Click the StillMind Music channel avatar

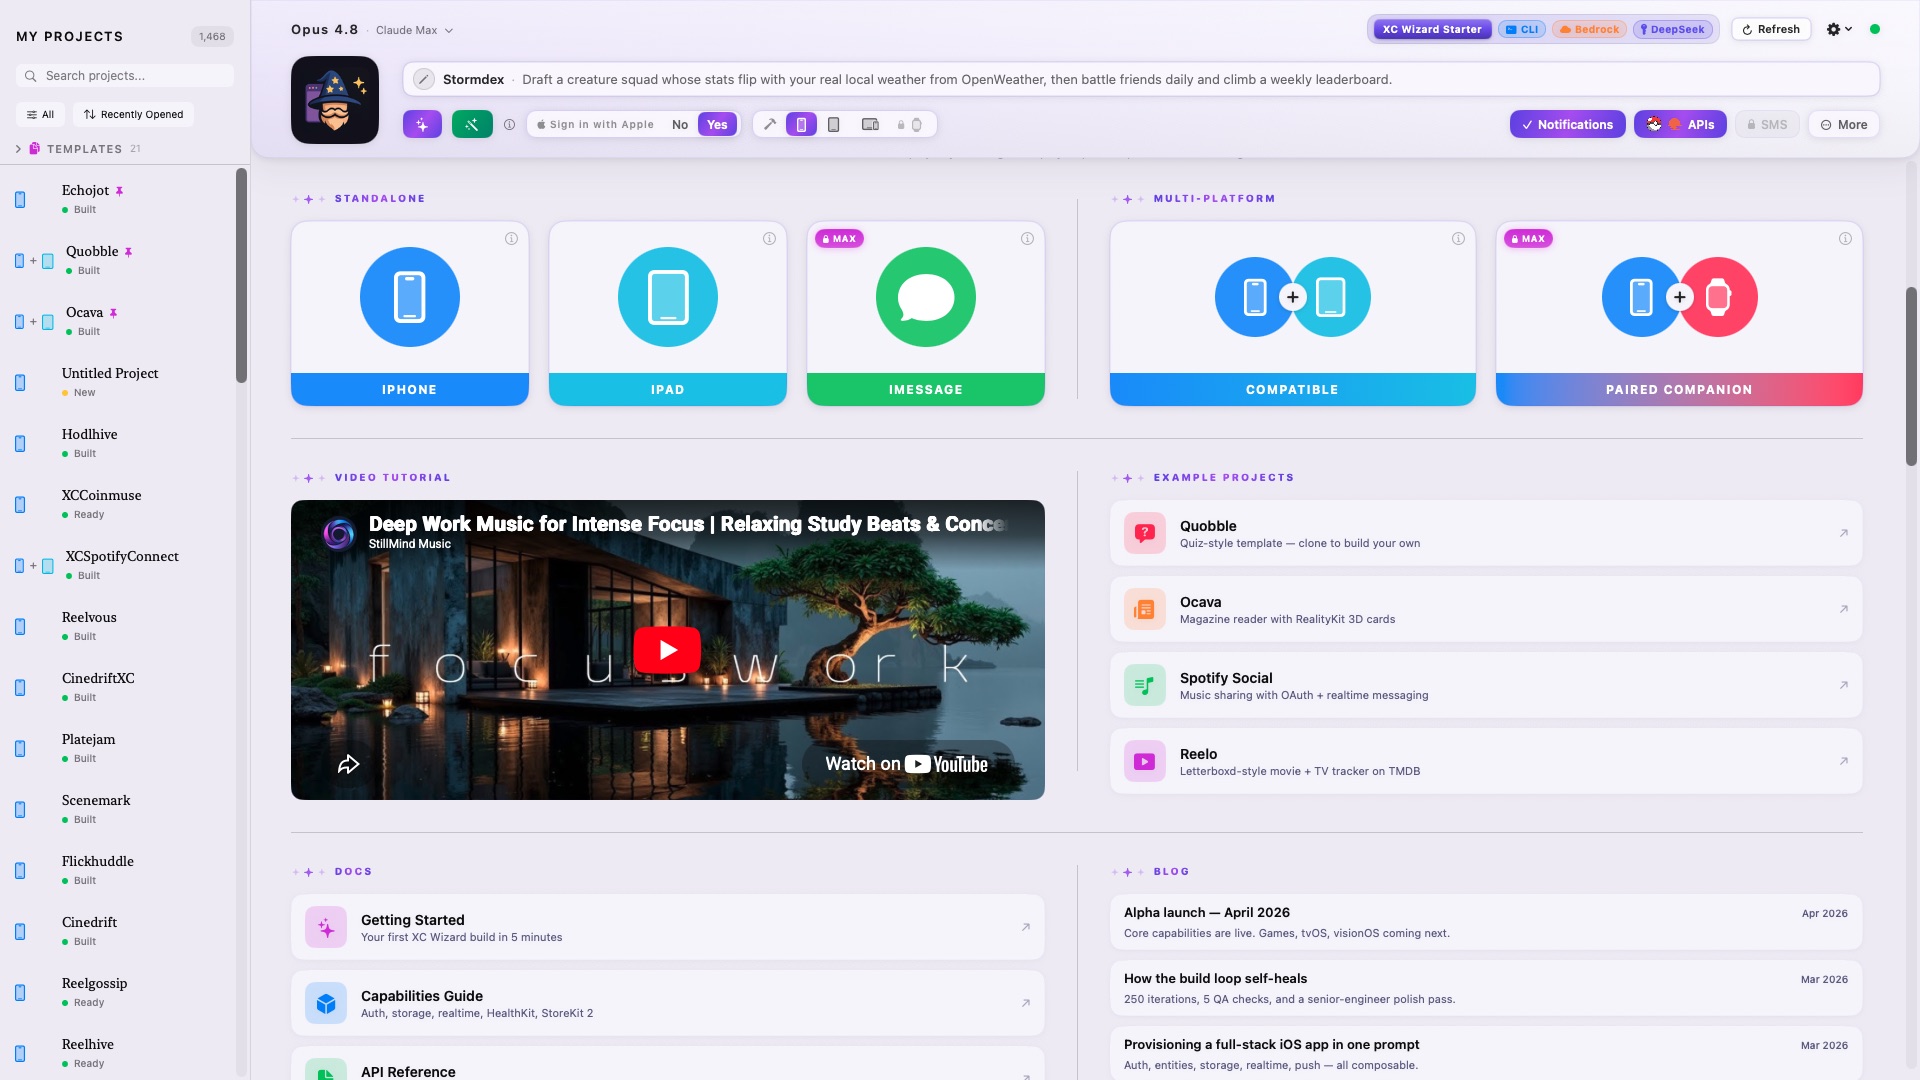pos(339,534)
